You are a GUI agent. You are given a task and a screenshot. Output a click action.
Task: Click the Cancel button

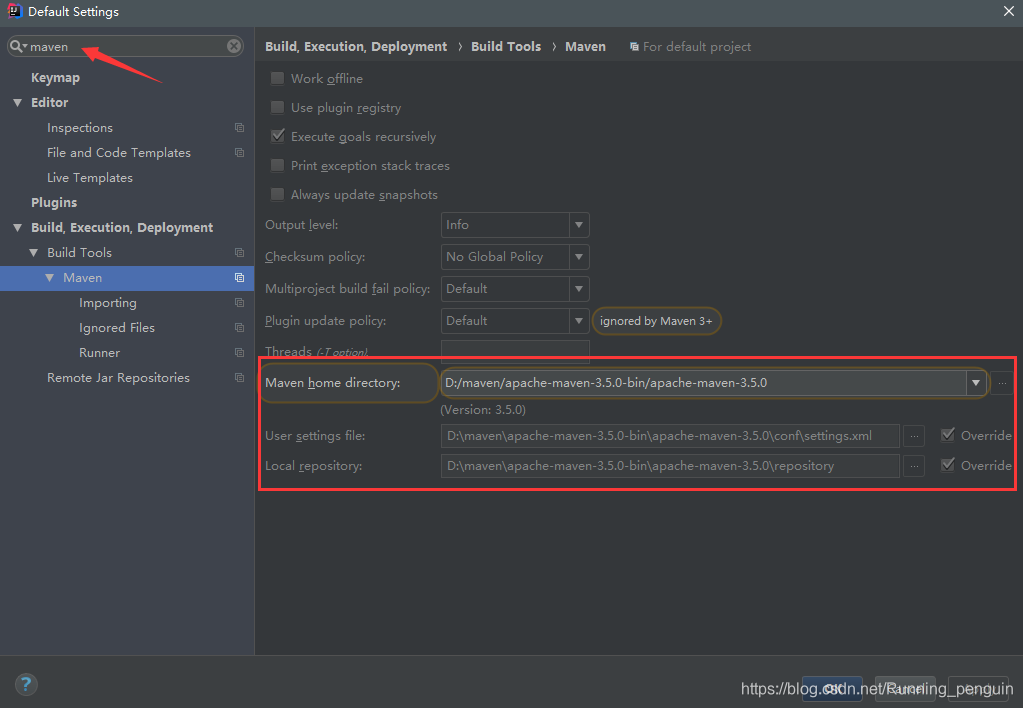[905, 688]
